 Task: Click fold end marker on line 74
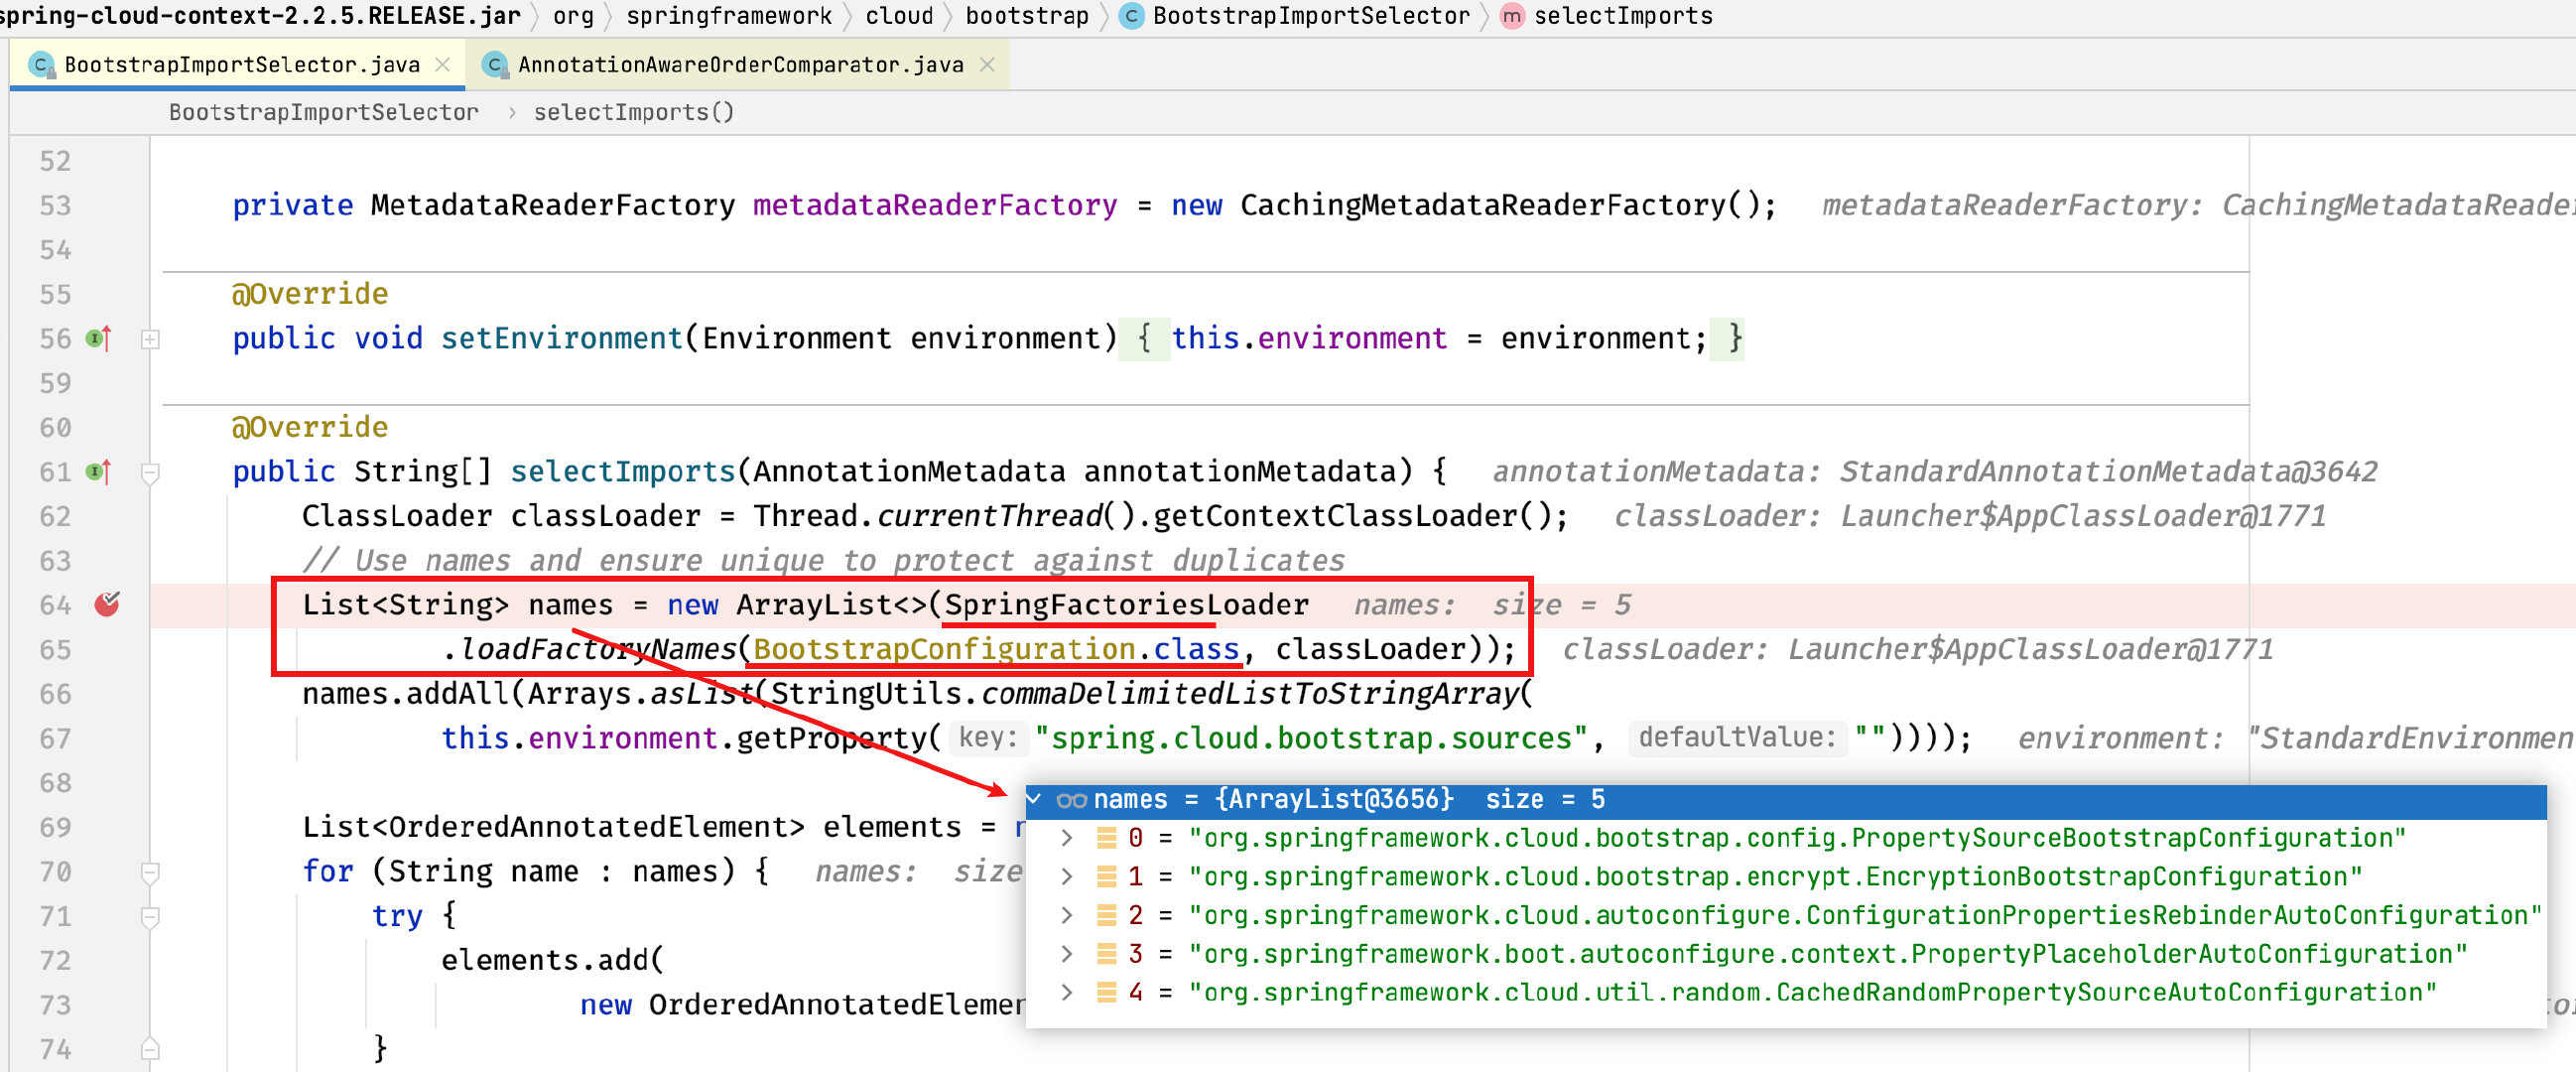150,1048
